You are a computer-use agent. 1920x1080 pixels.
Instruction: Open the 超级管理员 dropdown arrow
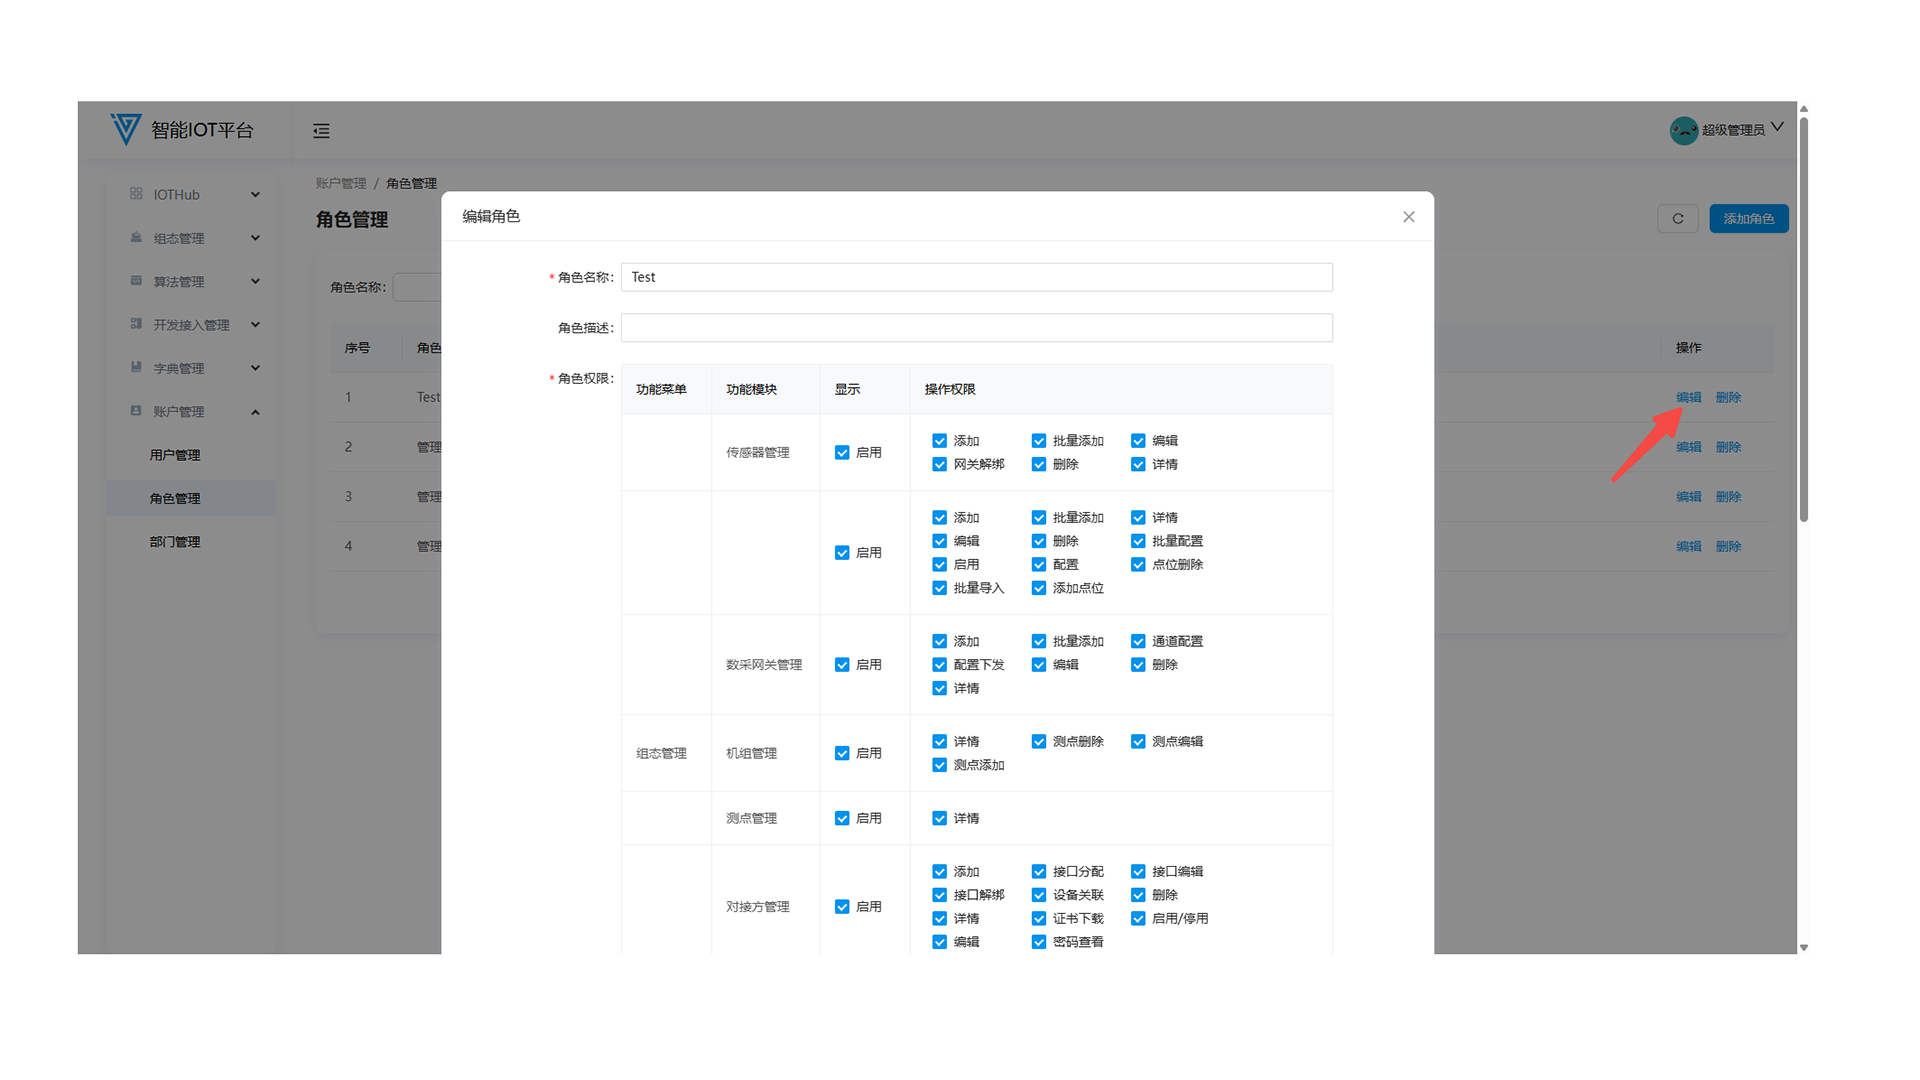click(1777, 127)
